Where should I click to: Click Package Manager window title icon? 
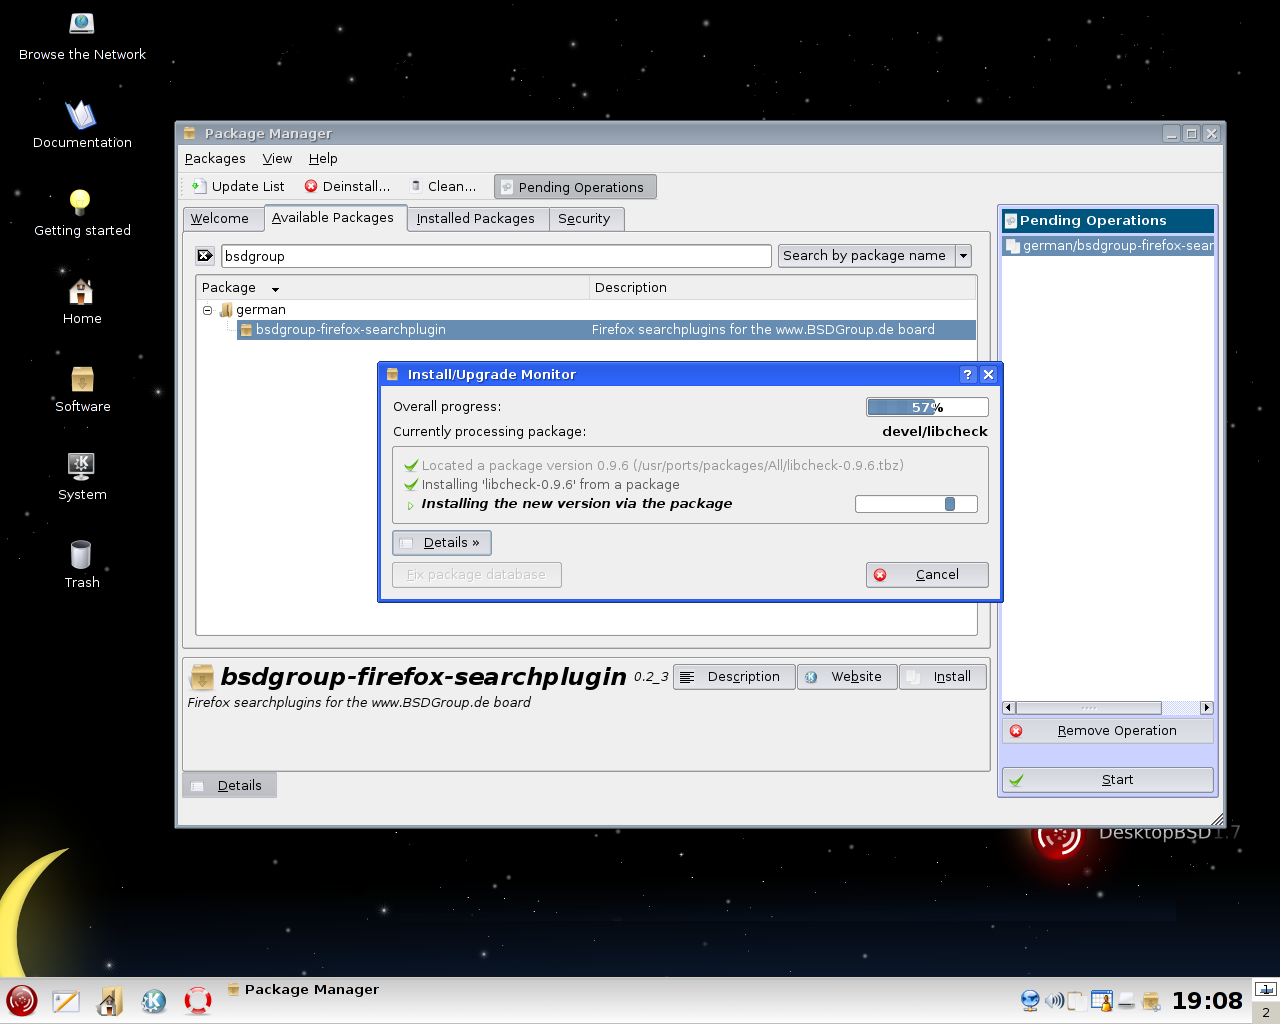pyautogui.click(x=190, y=133)
